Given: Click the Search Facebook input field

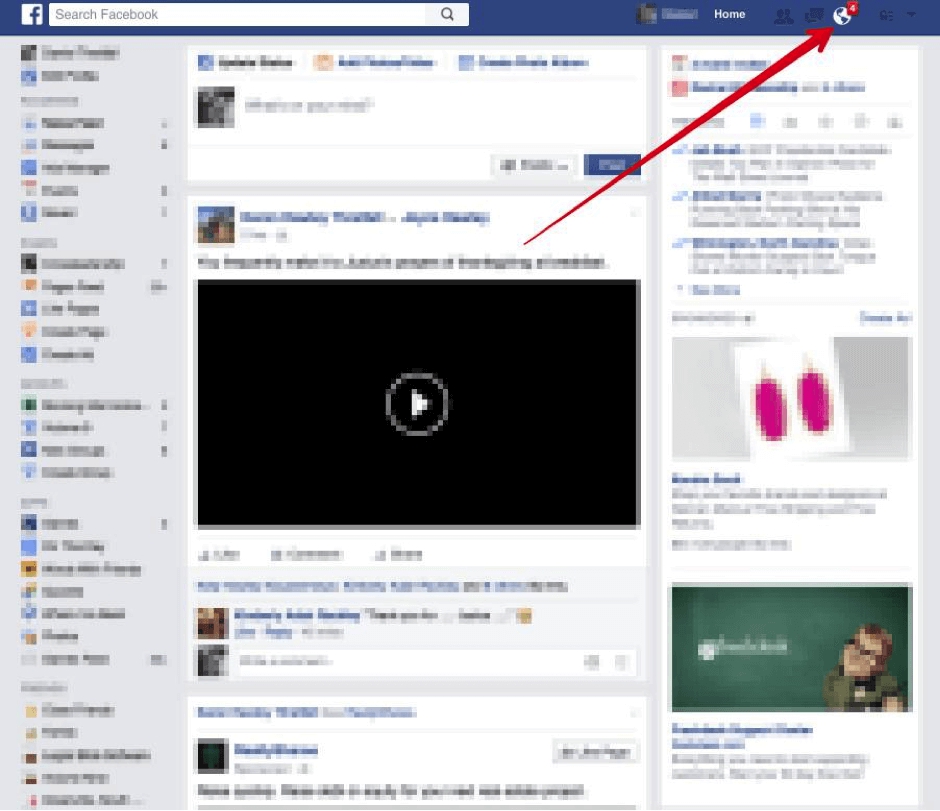Looking at the screenshot, I should click(240, 14).
